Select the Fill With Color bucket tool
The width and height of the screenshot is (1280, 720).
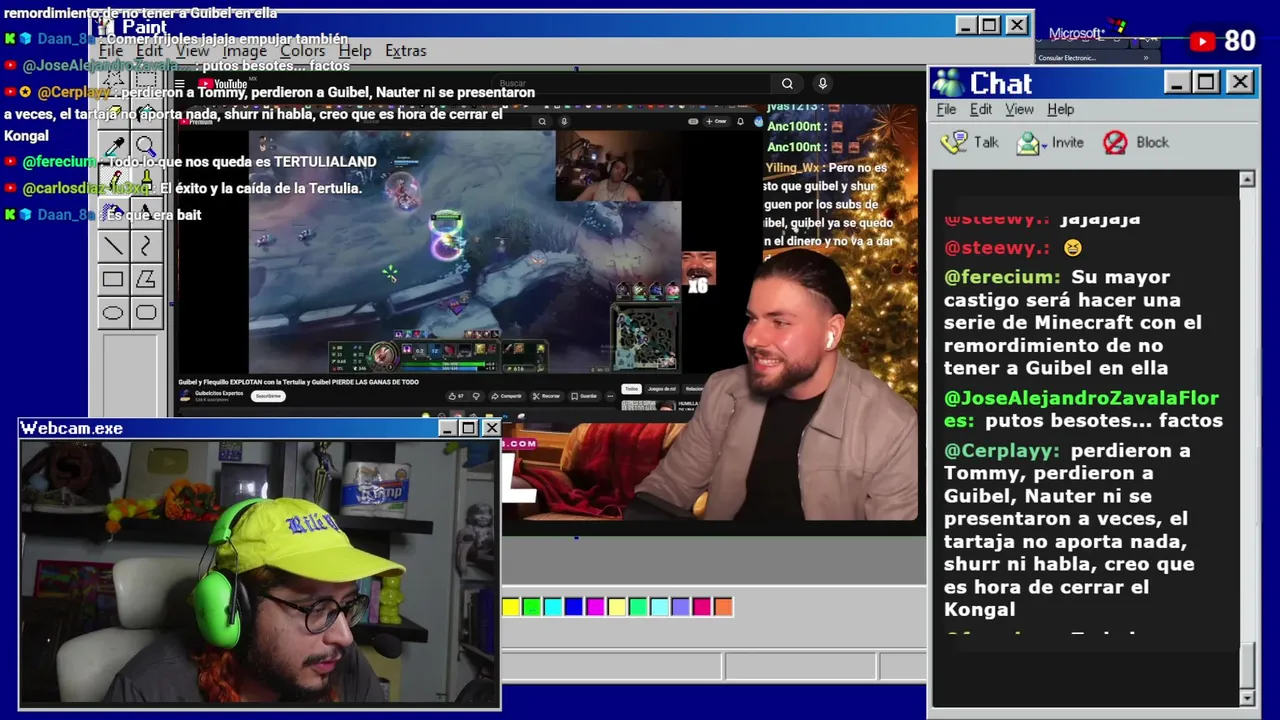[146, 112]
